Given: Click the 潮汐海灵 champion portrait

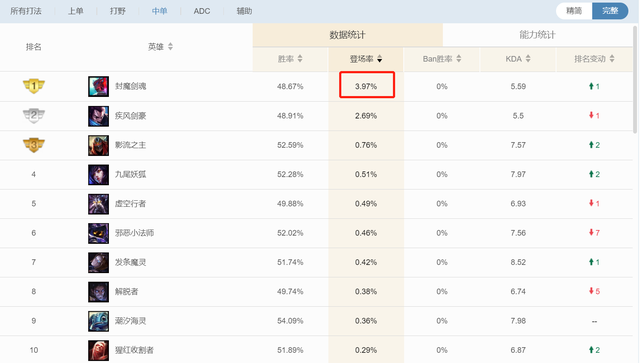Looking at the screenshot, I should coord(98,321).
